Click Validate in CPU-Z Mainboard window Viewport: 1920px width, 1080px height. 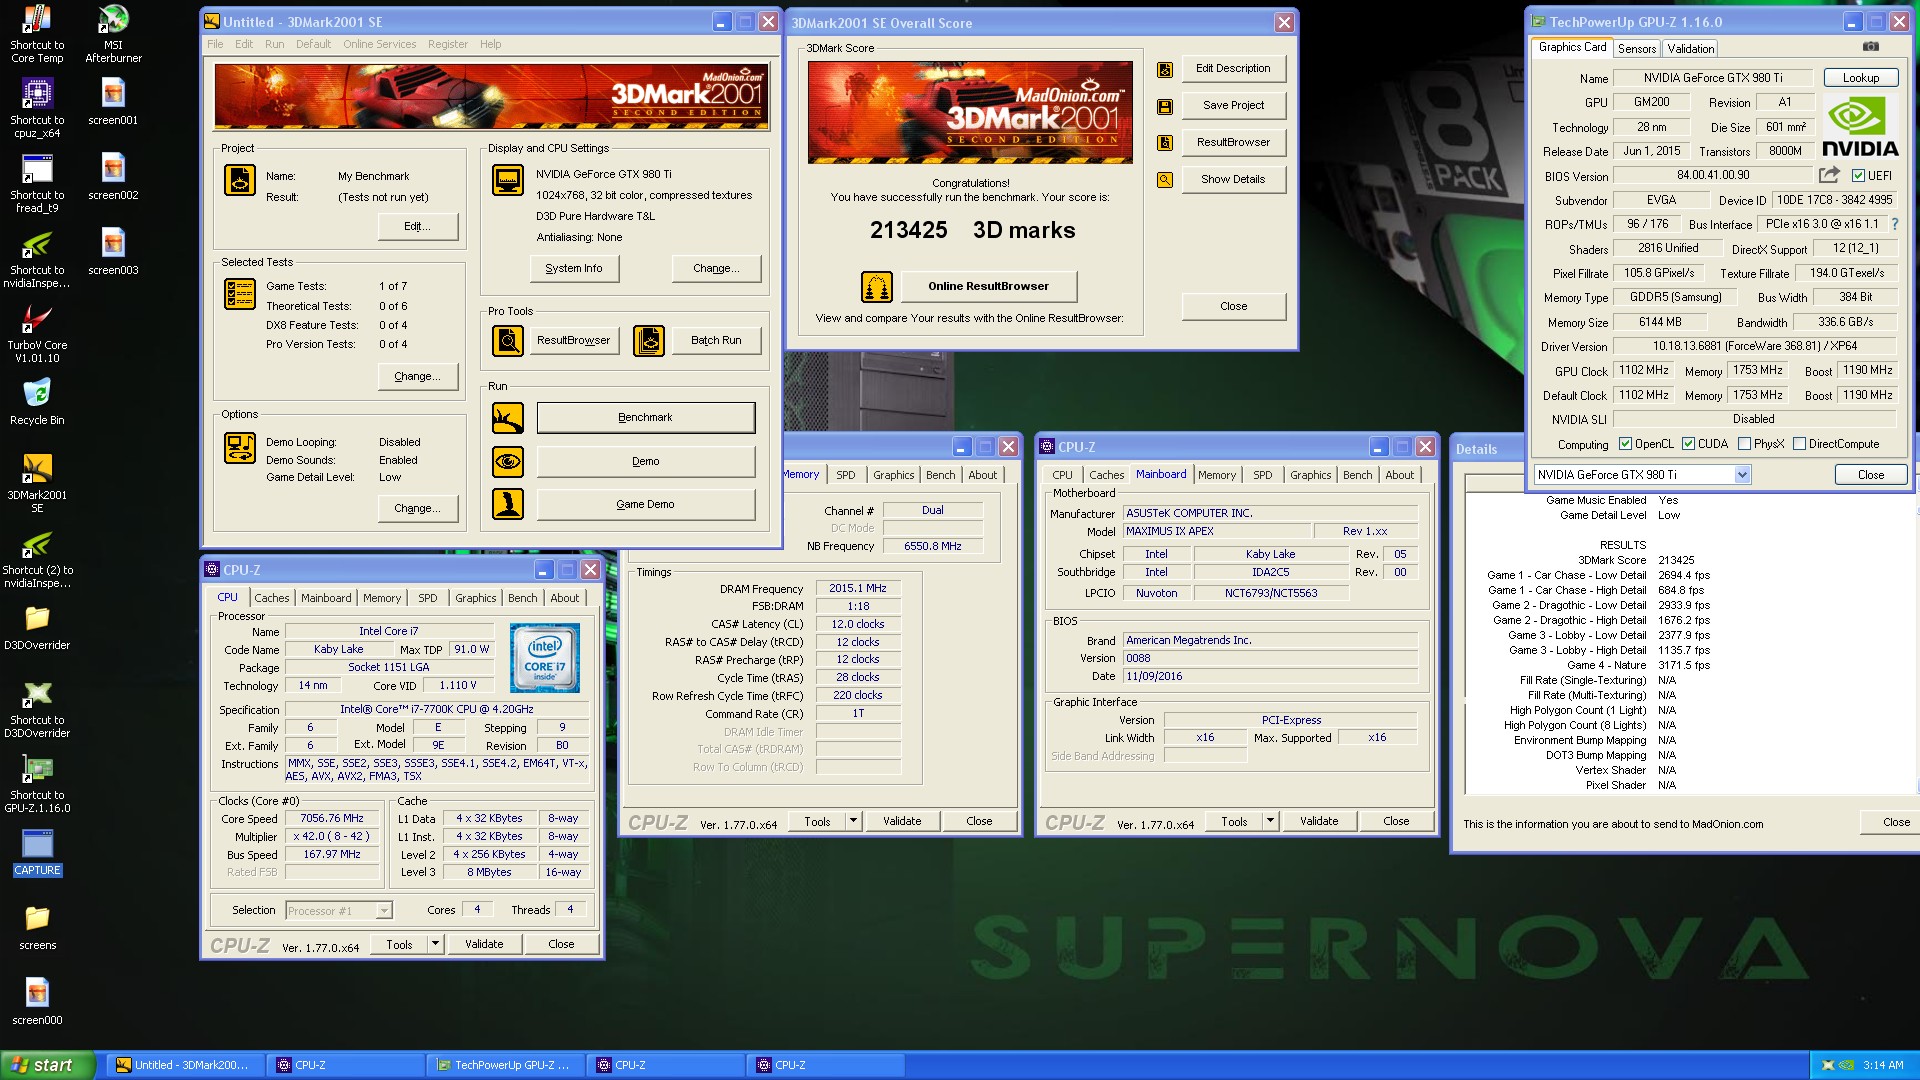(1318, 821)
